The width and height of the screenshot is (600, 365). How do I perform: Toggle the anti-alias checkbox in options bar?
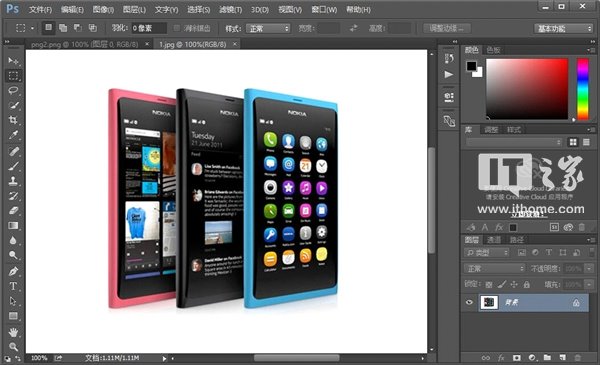[x=176, y=28]
